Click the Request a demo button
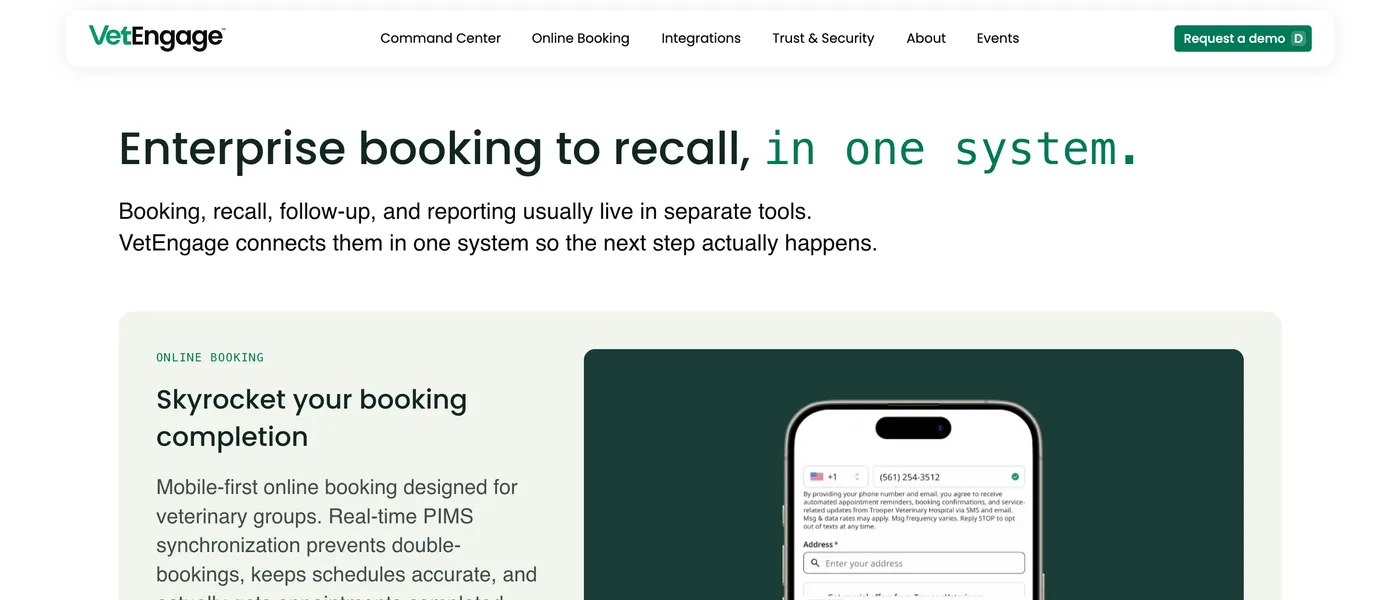This screenshot has height=600, width=1400. tap(1243, 38)
